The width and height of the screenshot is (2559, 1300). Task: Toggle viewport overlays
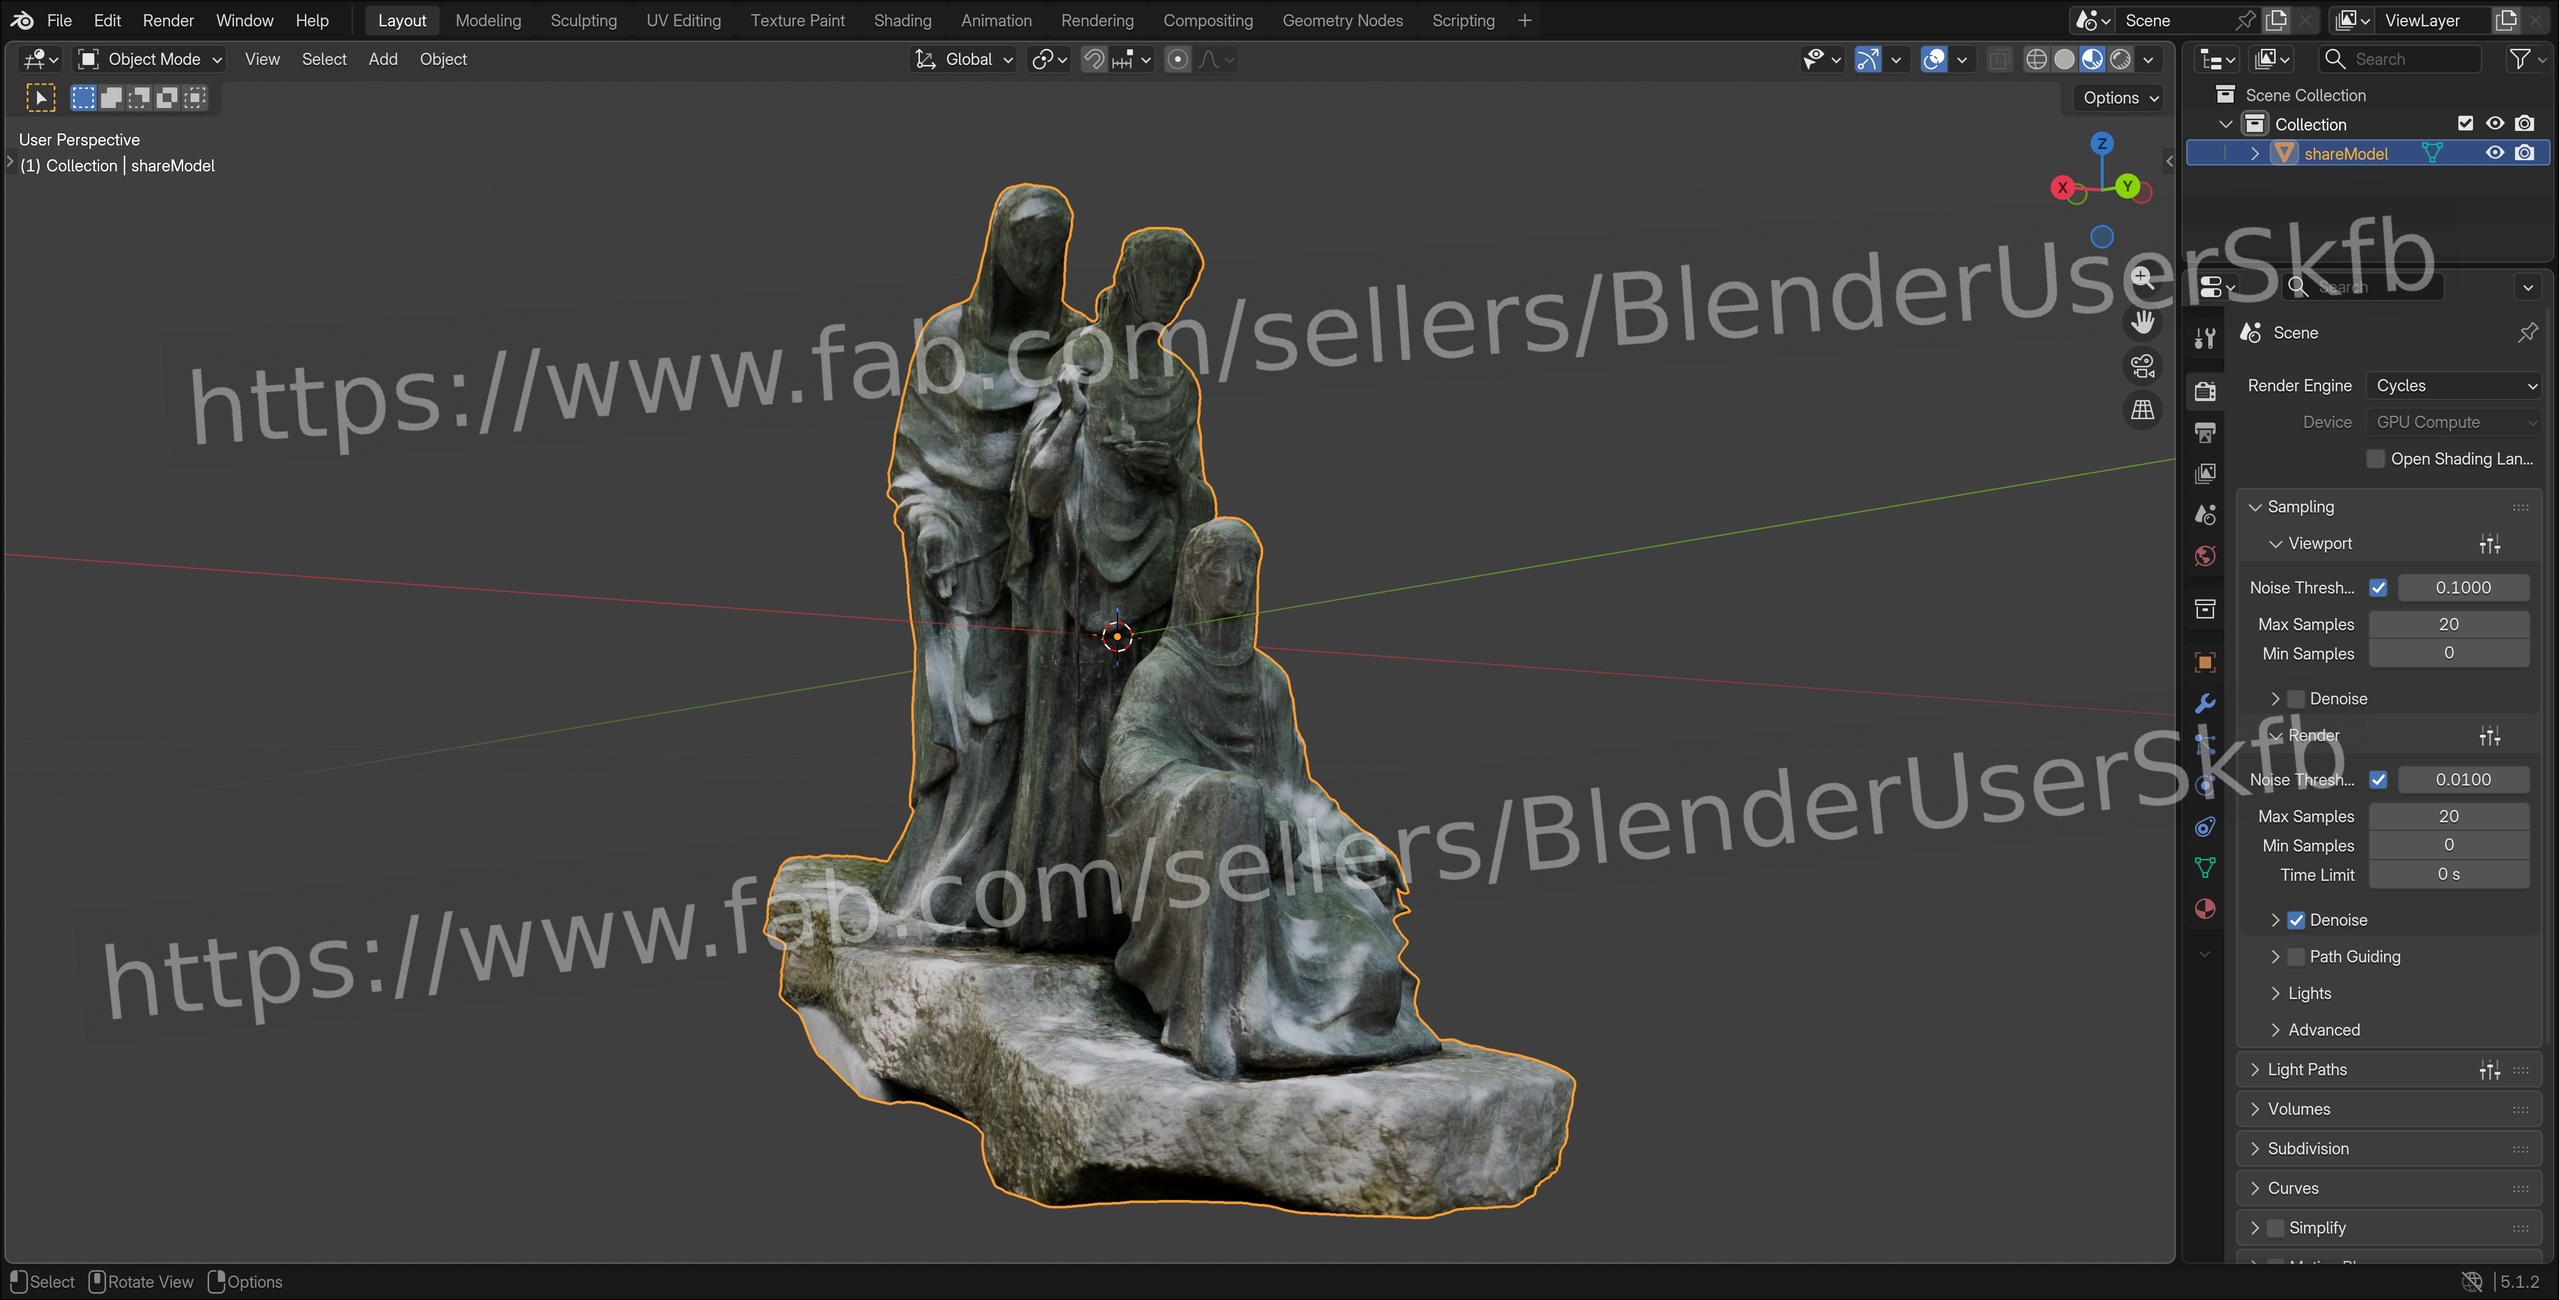[1934, 59]
